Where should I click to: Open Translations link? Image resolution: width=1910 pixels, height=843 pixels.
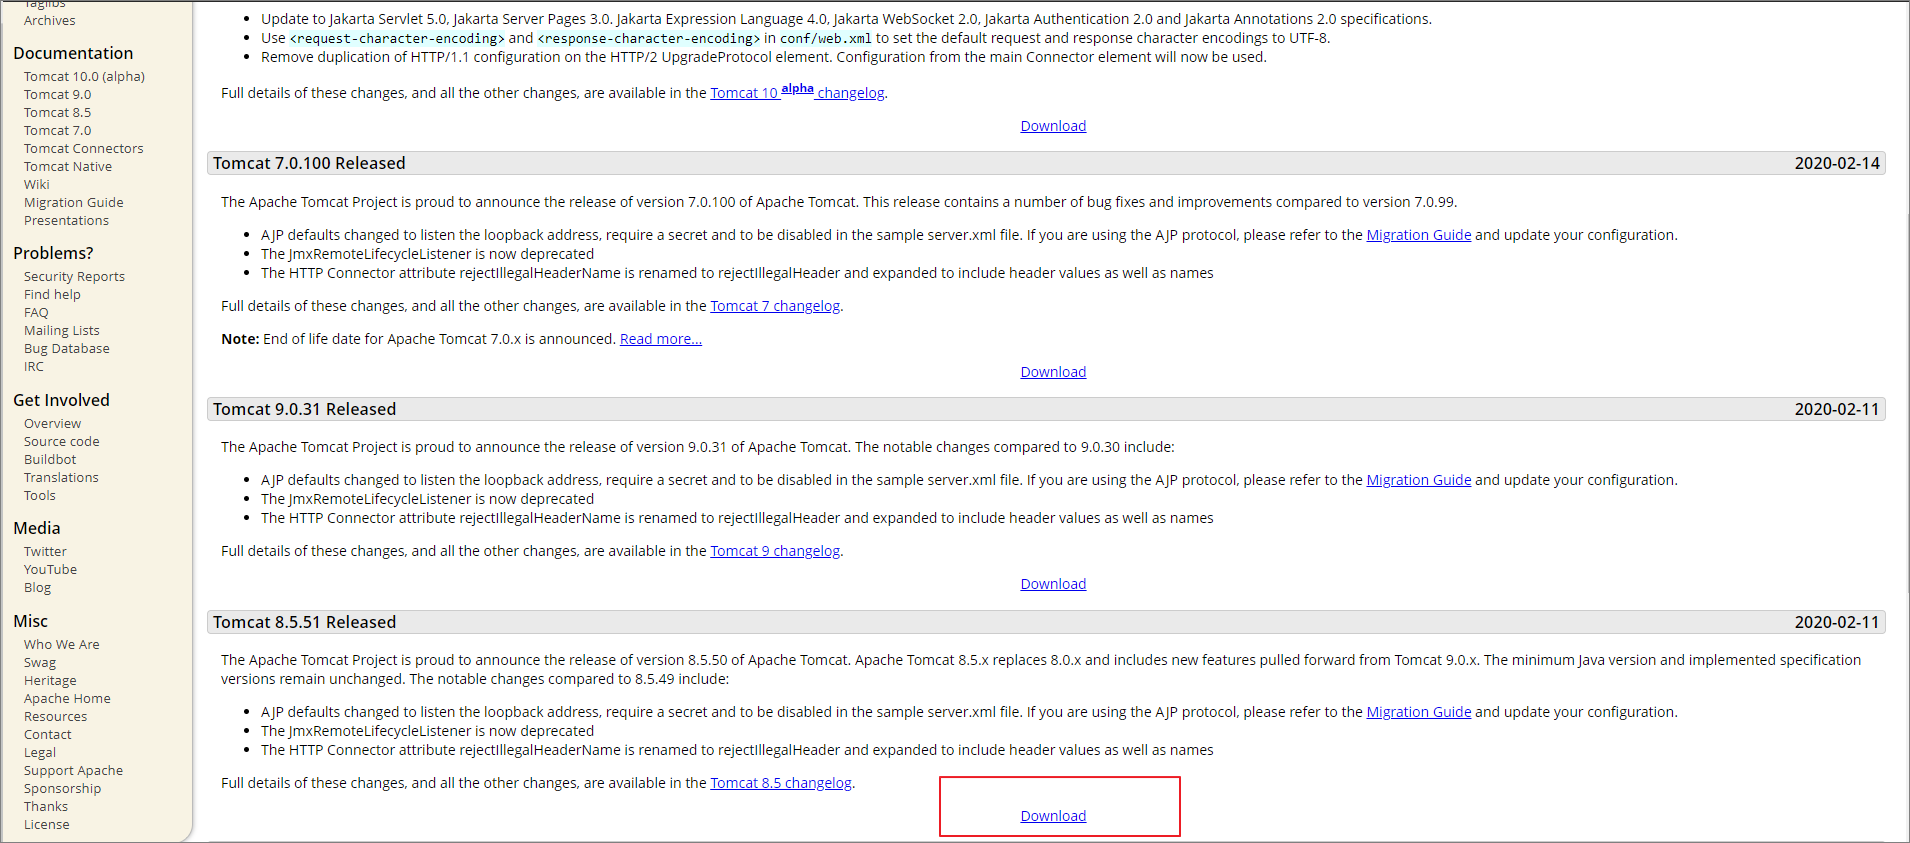tap(61, 477)
